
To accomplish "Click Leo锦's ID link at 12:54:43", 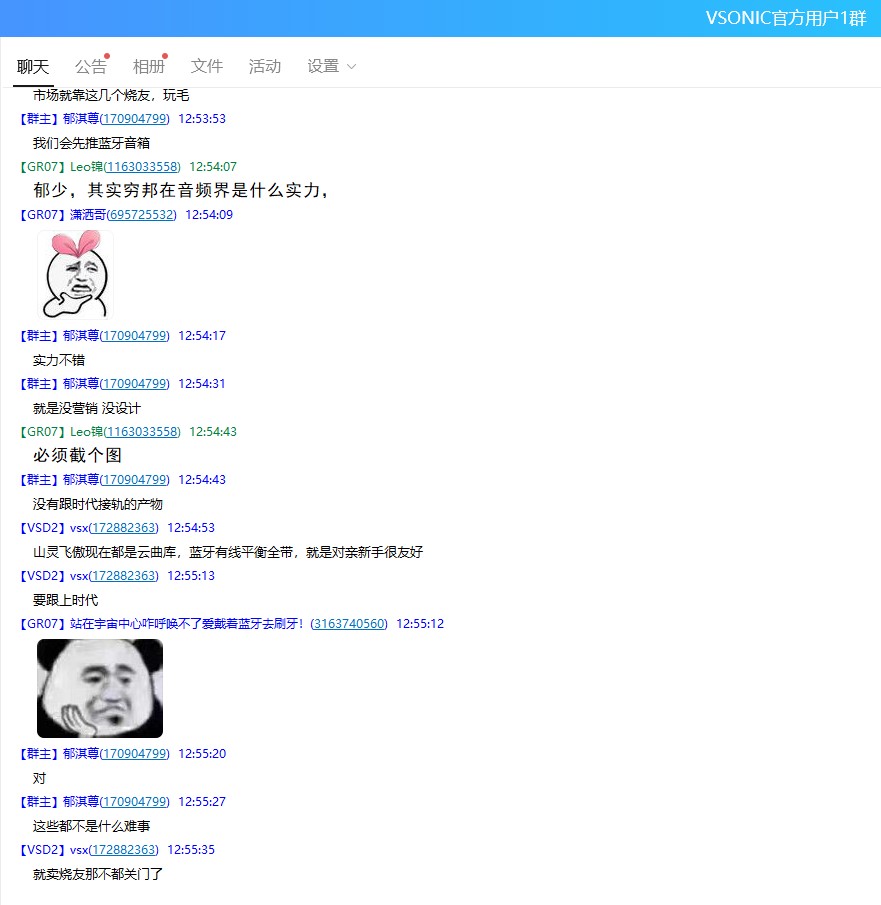I will (x=143, y=432).
